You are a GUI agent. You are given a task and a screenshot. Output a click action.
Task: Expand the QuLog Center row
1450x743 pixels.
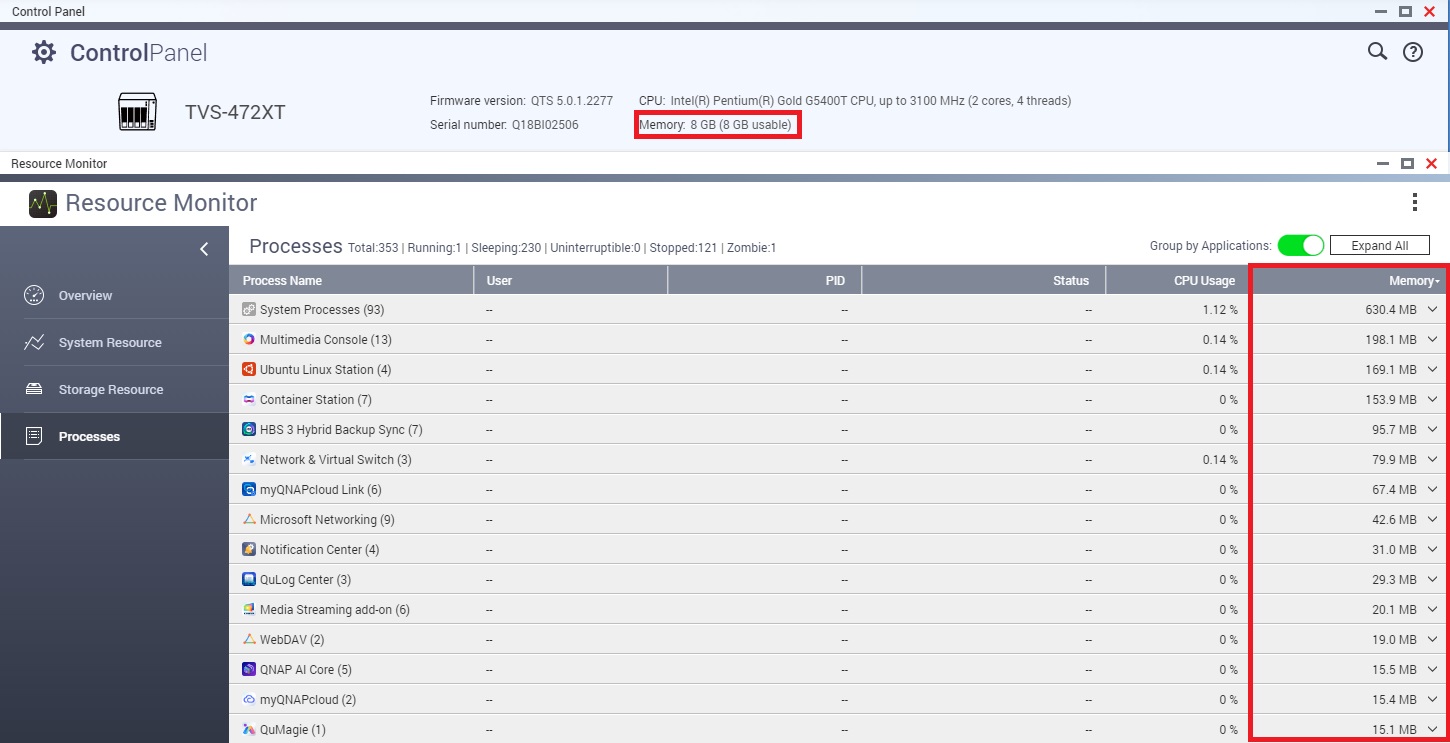coord(1432,580)
